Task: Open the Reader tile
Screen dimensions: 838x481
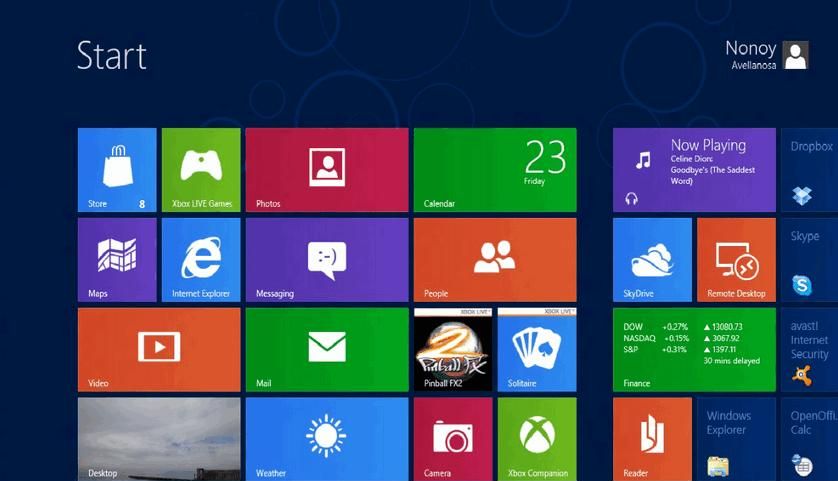Action: tap(652, 439)
